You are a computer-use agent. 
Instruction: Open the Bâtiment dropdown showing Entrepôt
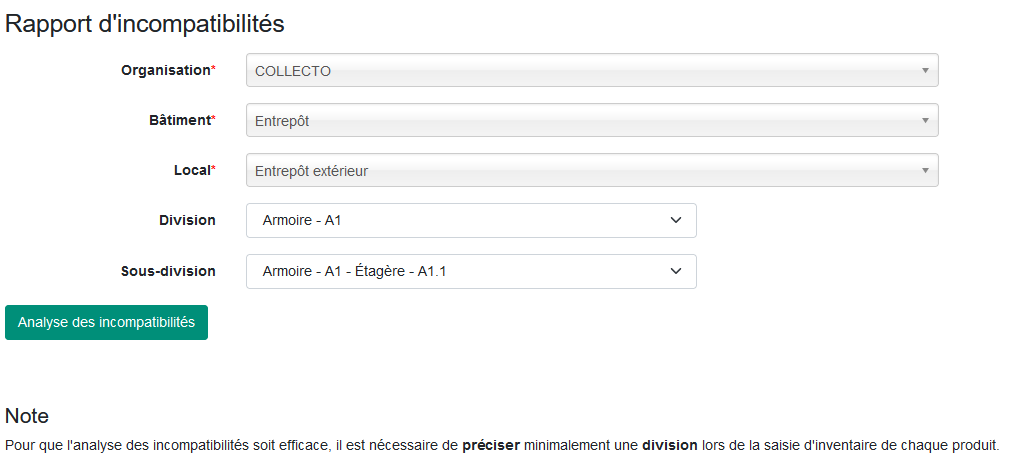pos(592,120)
